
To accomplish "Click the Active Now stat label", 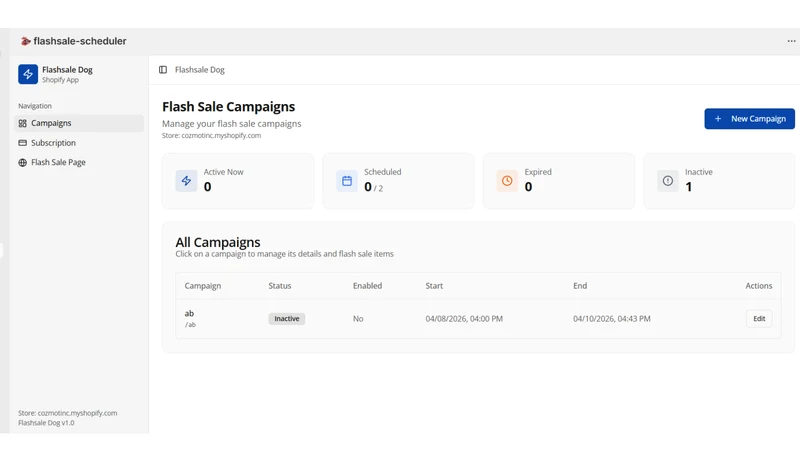I will coord(223,172).
